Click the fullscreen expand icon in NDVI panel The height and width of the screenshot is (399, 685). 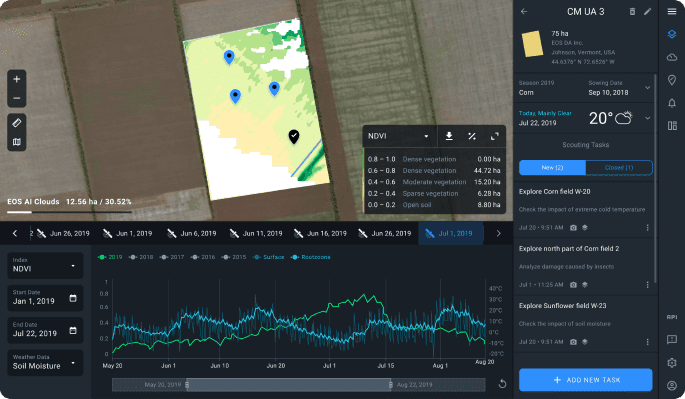coord(495,136)
